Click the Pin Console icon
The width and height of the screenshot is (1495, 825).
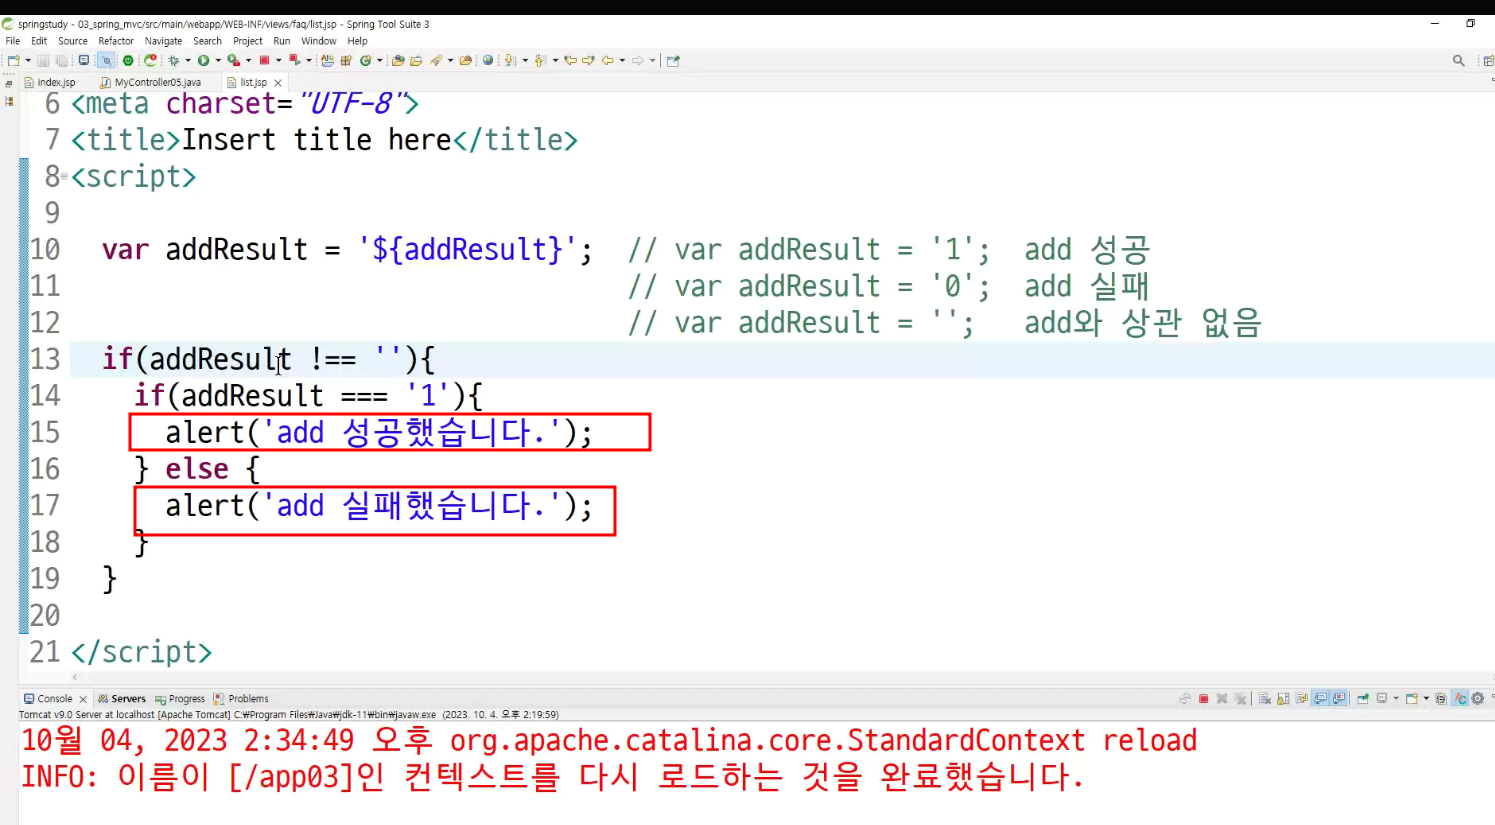coord(1363,699)
